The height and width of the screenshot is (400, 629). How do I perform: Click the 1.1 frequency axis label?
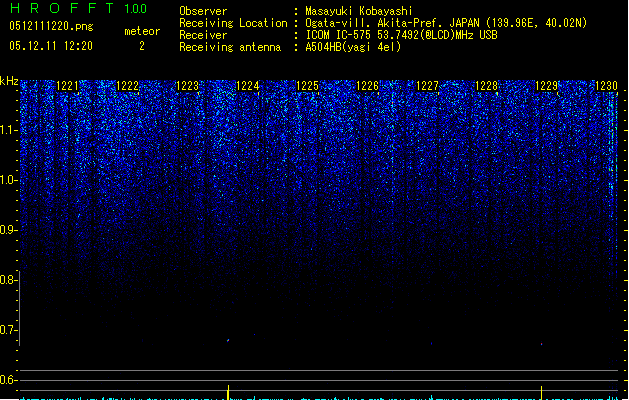(8, 130)
